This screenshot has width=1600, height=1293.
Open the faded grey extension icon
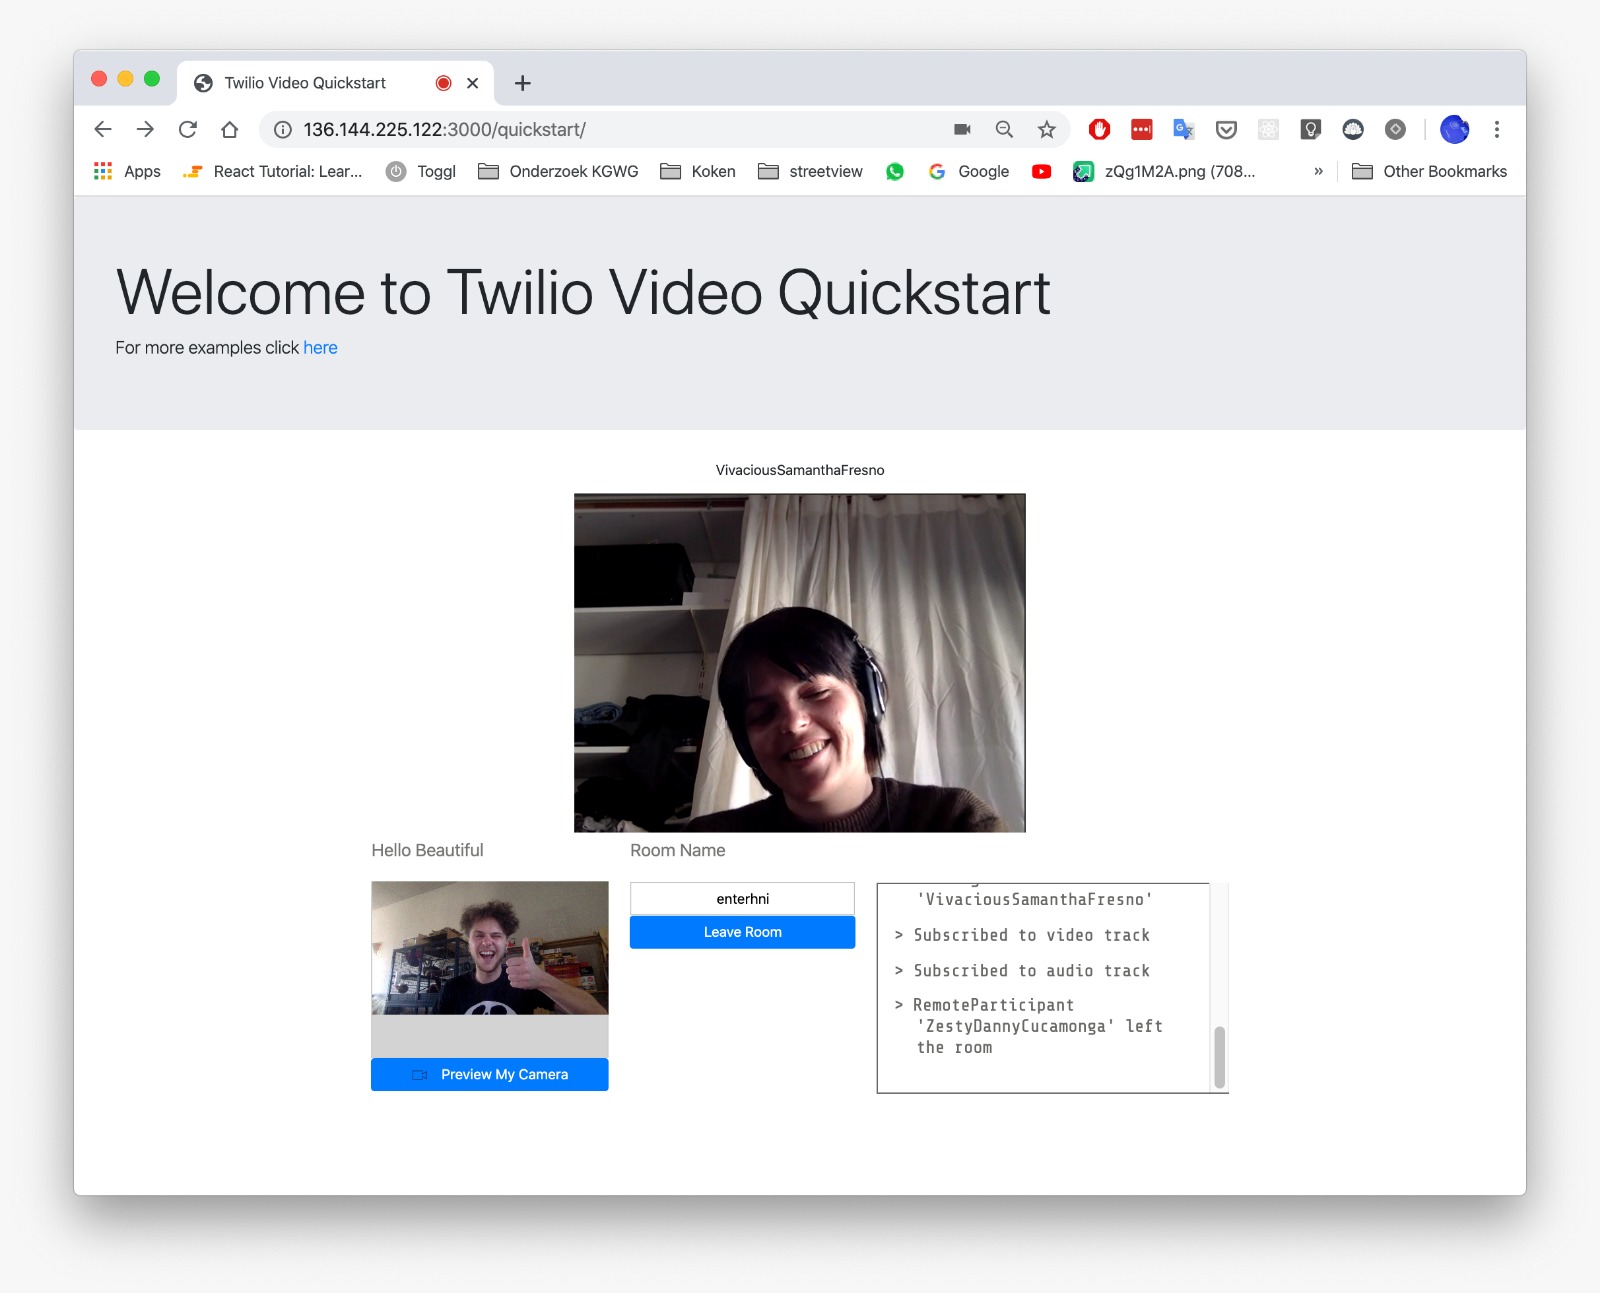(1268, 129)
